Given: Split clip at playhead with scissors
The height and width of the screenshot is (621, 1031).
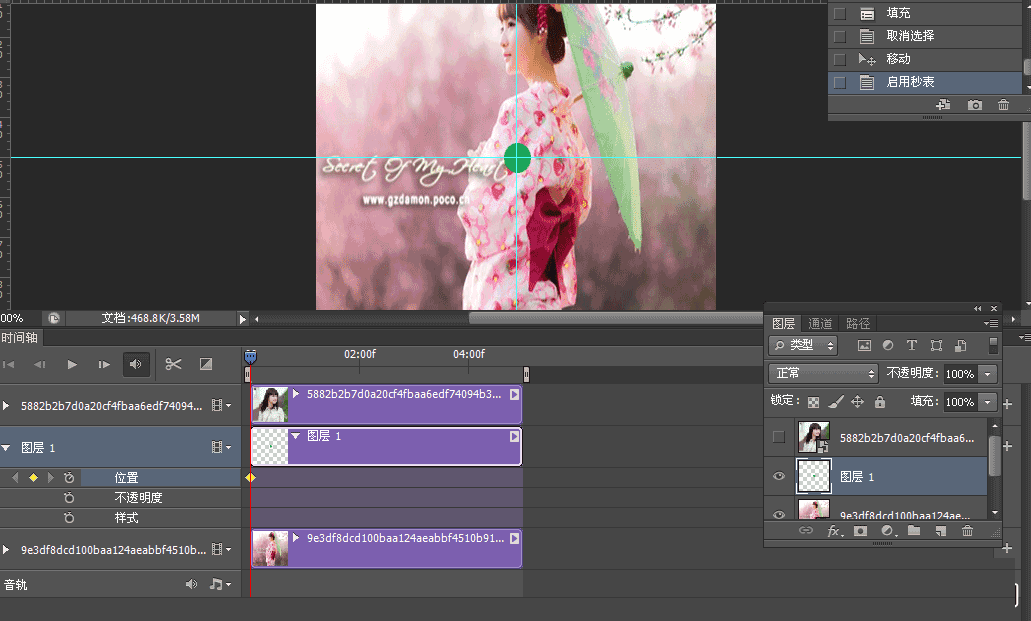Looking at the screenshot, I should point(174,364).
